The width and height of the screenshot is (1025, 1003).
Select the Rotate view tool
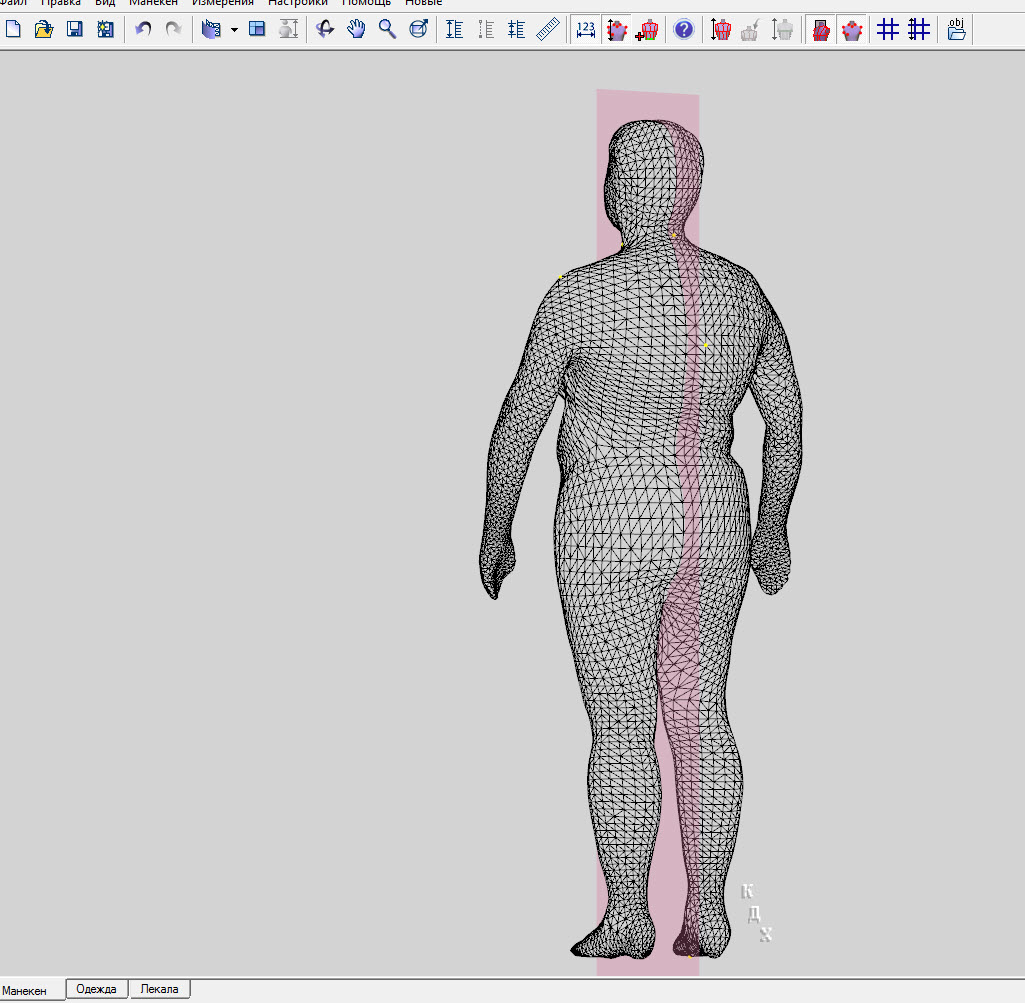[325, 29]
